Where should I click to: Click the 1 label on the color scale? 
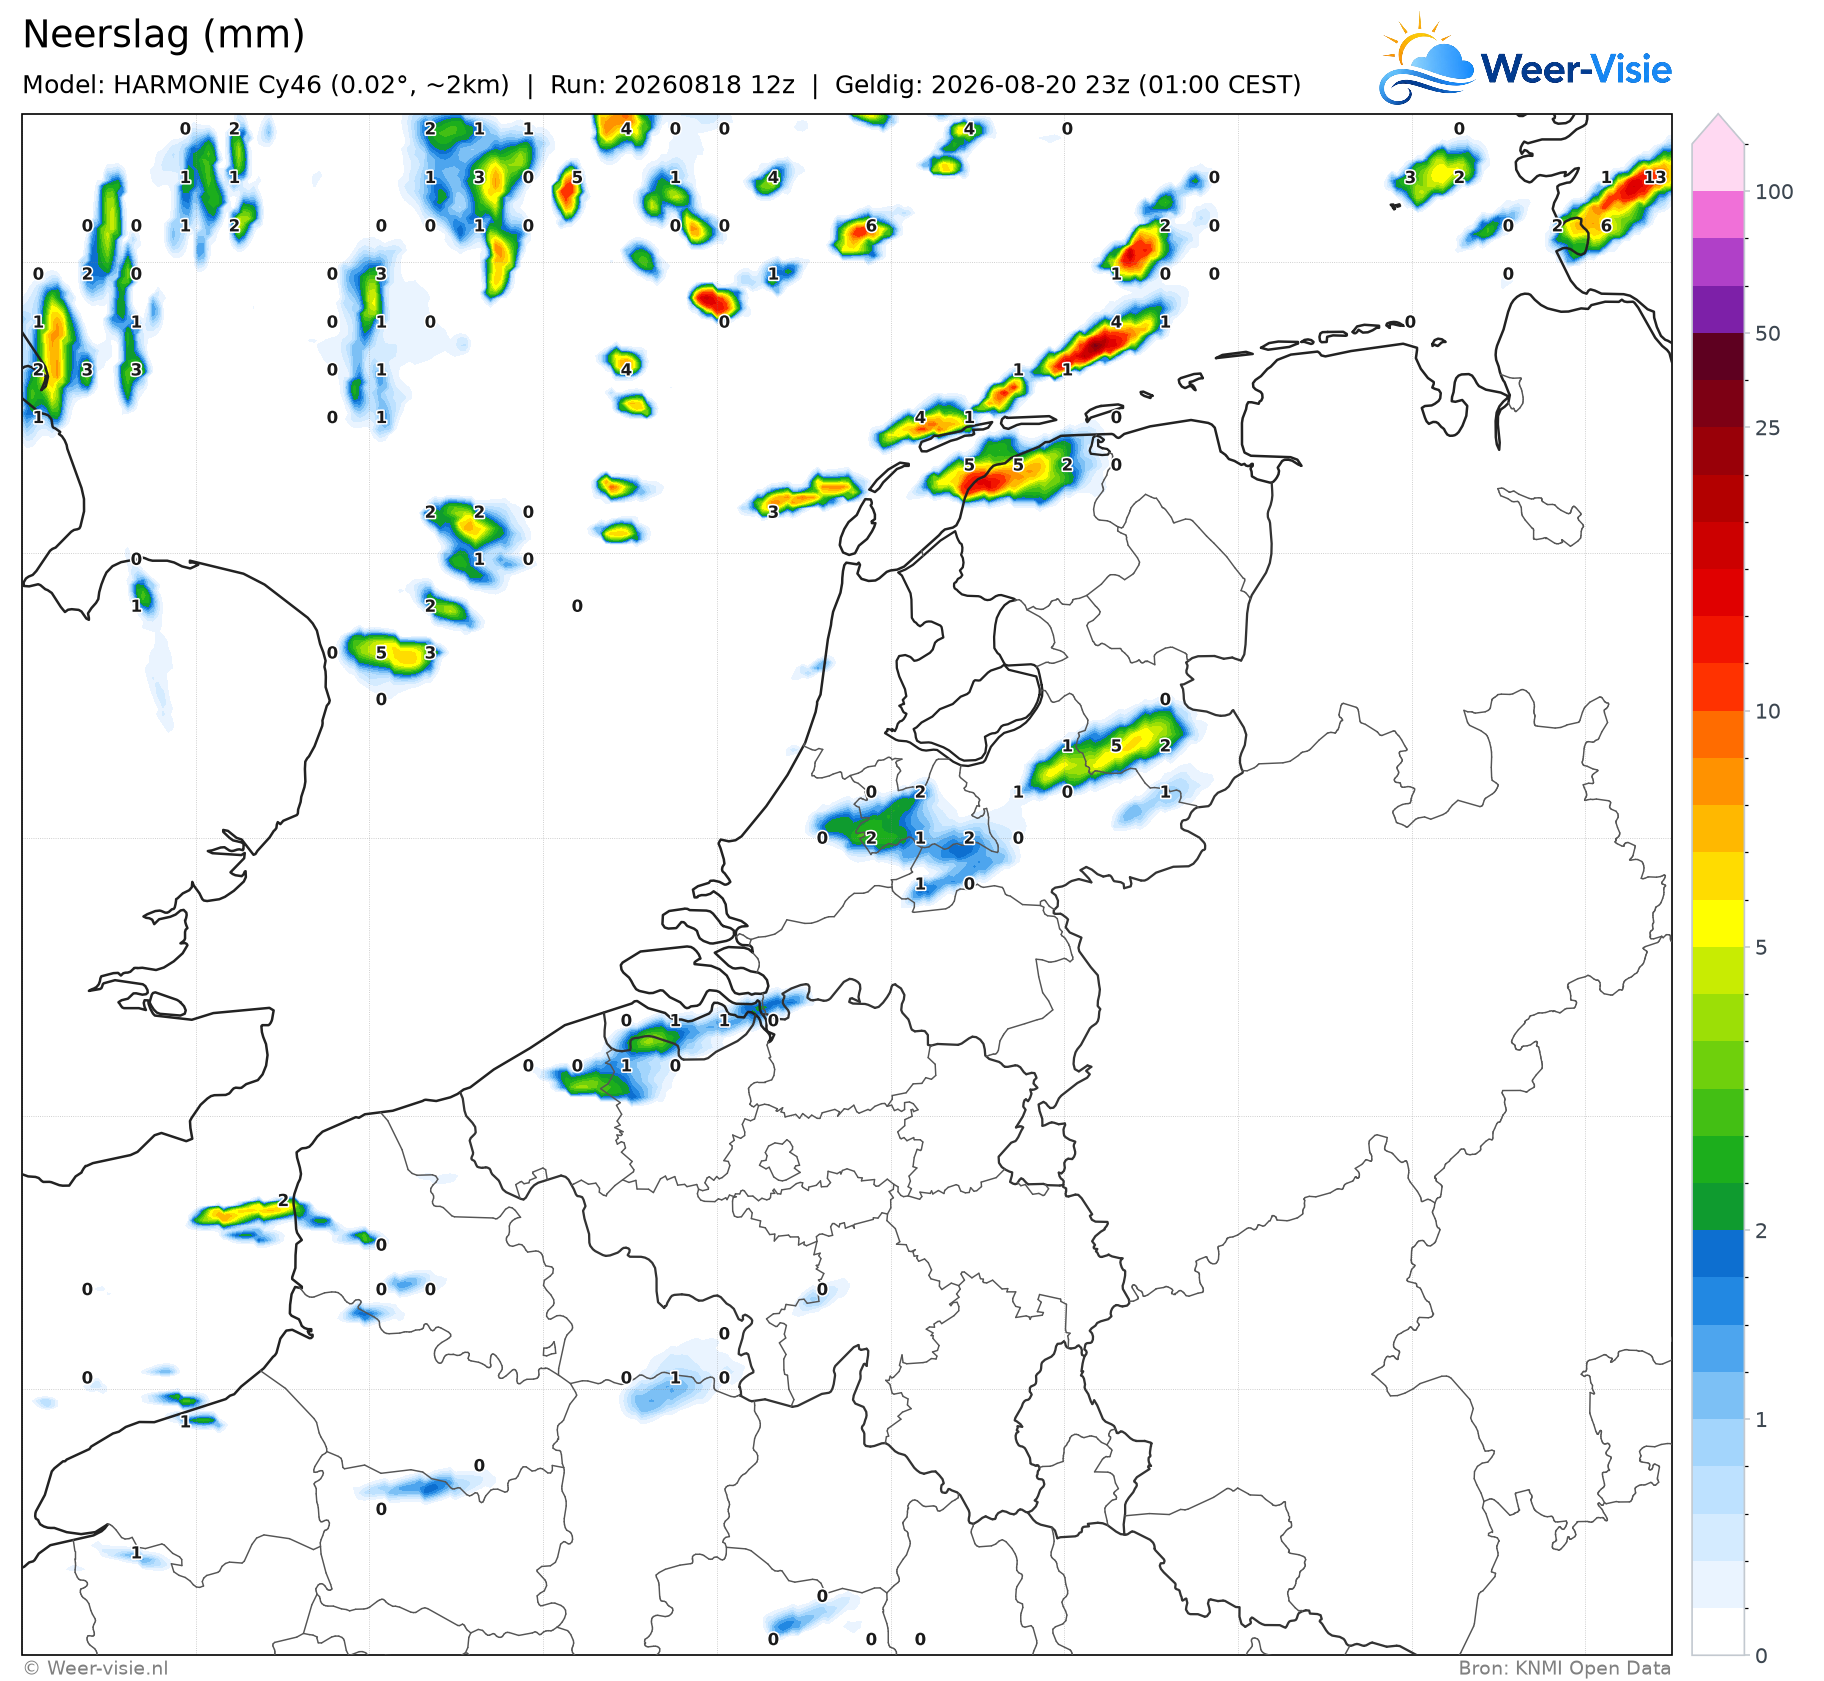(1762, 1420)
